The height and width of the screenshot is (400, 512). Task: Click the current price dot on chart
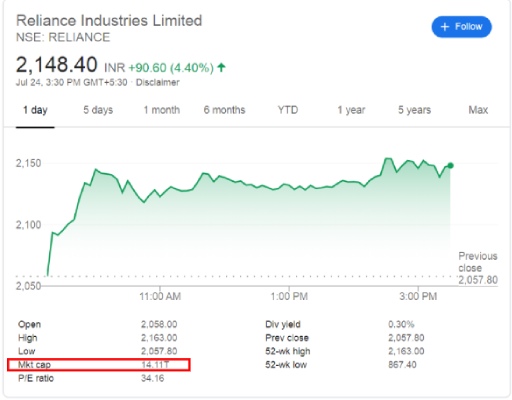450,165
